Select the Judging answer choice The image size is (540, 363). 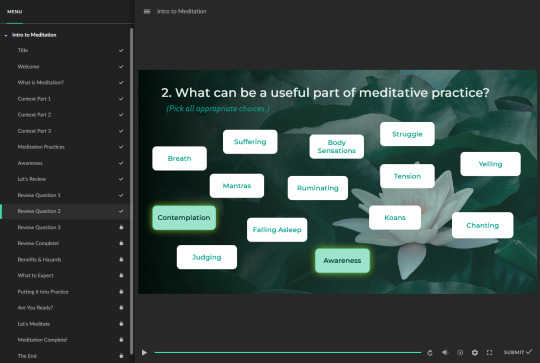coord(207,257)
